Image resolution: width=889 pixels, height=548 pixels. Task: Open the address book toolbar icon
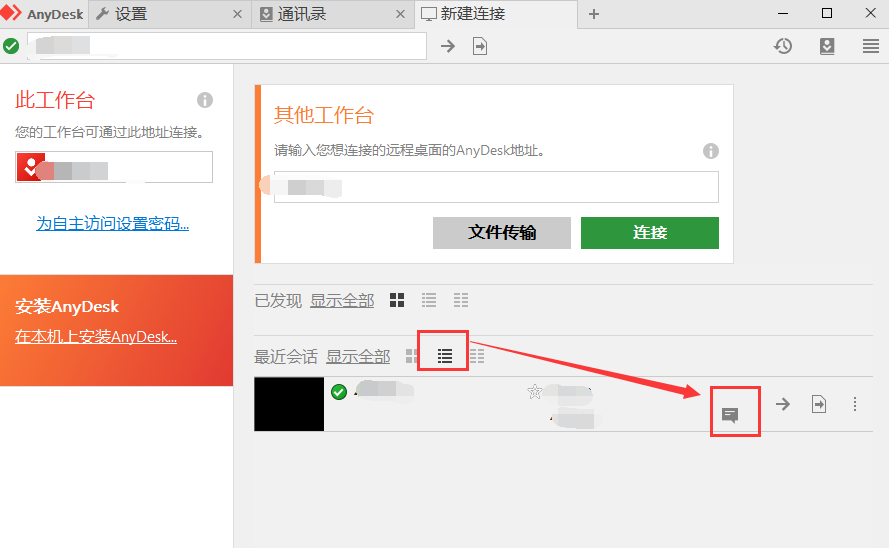point(827,46)
